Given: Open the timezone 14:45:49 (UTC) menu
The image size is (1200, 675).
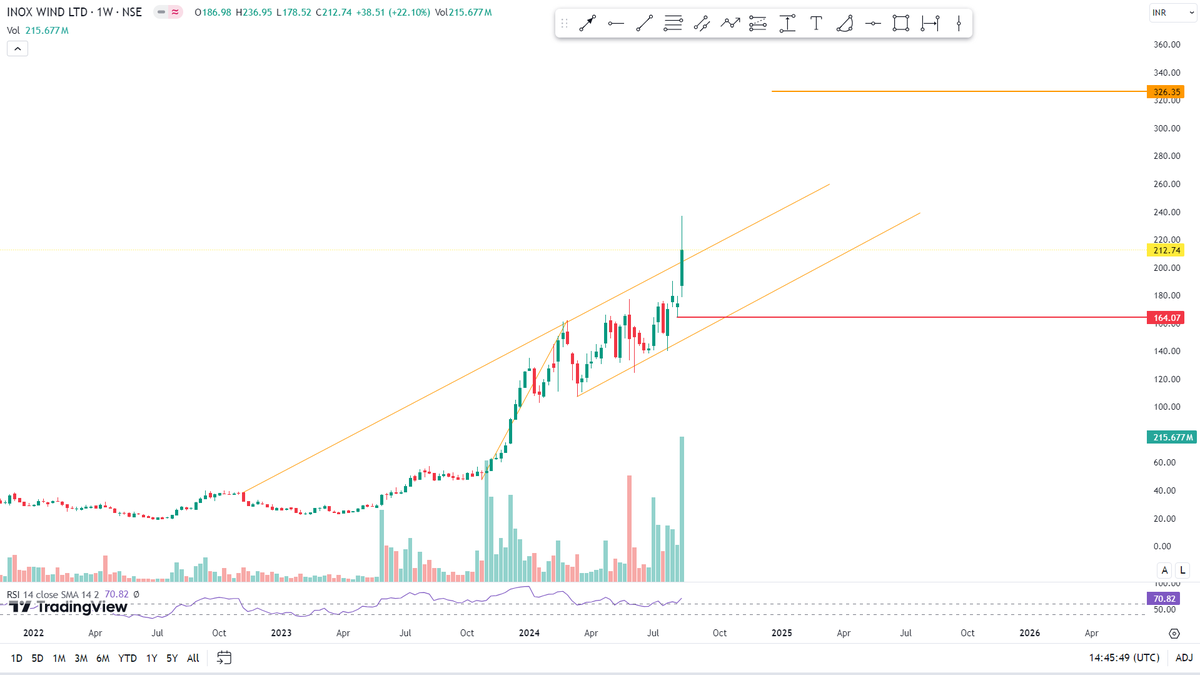Looking at the screenshot, I should (1126, 658).
